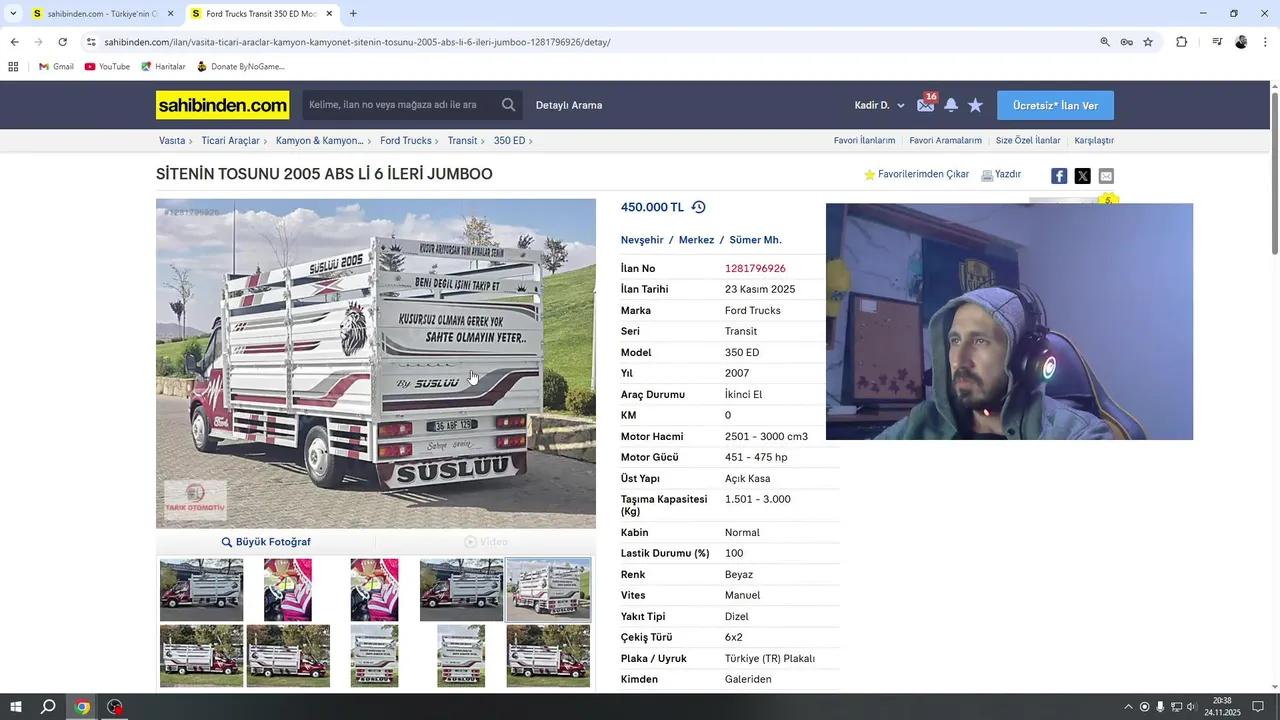Image resolution: width=1280 pixels, height=720 pixels.
Task: Open Windows notification center icon
Action: point(1258,707)
